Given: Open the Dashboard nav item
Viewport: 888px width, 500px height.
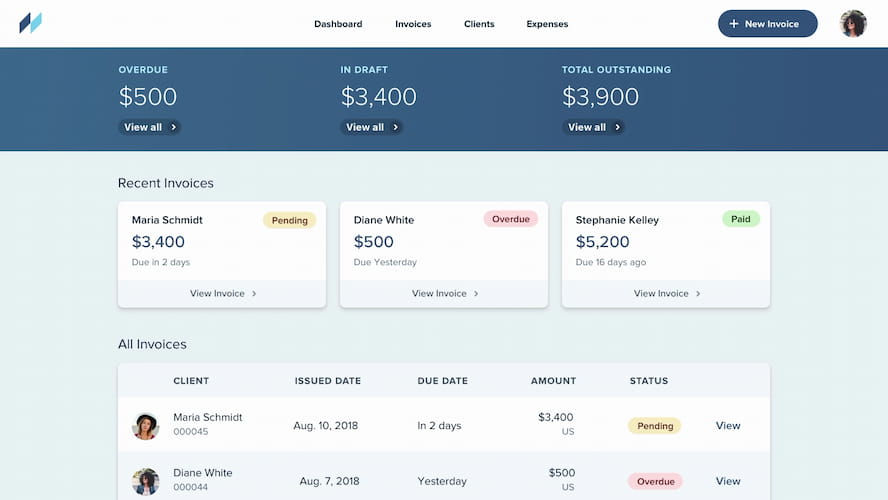Looking at the screenshot, I should (x=338, y=24).
